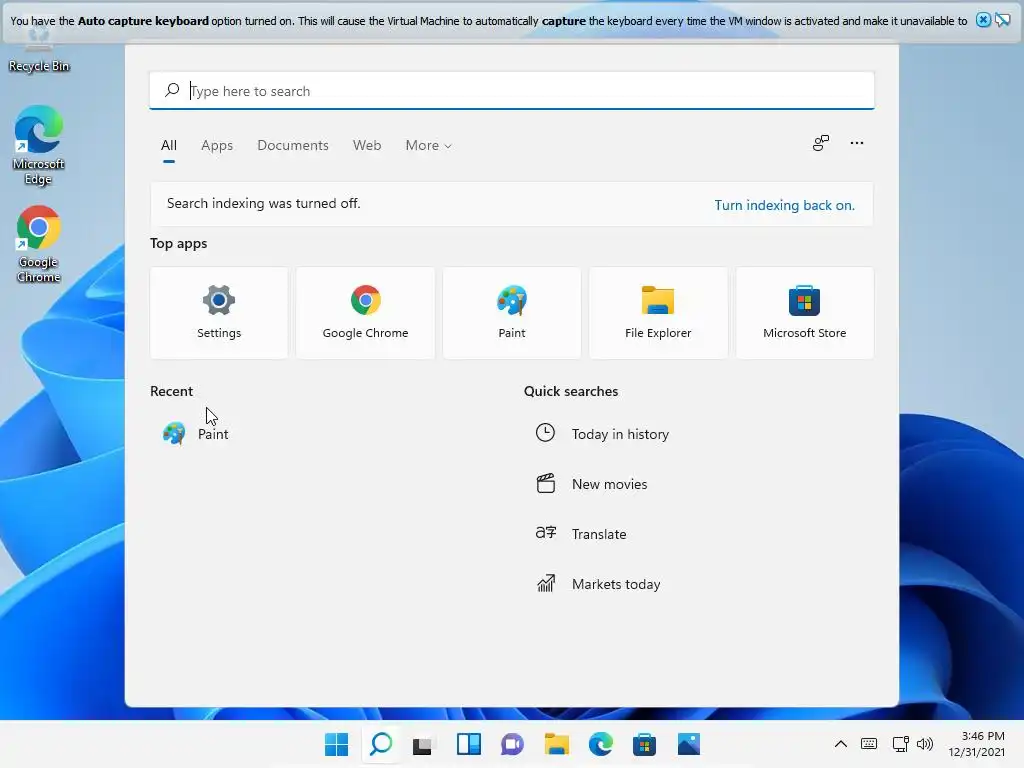Screen dimensions: 1024x768
Task: Click the Search icon on the taskbar
Action: (x=381, y=744)
